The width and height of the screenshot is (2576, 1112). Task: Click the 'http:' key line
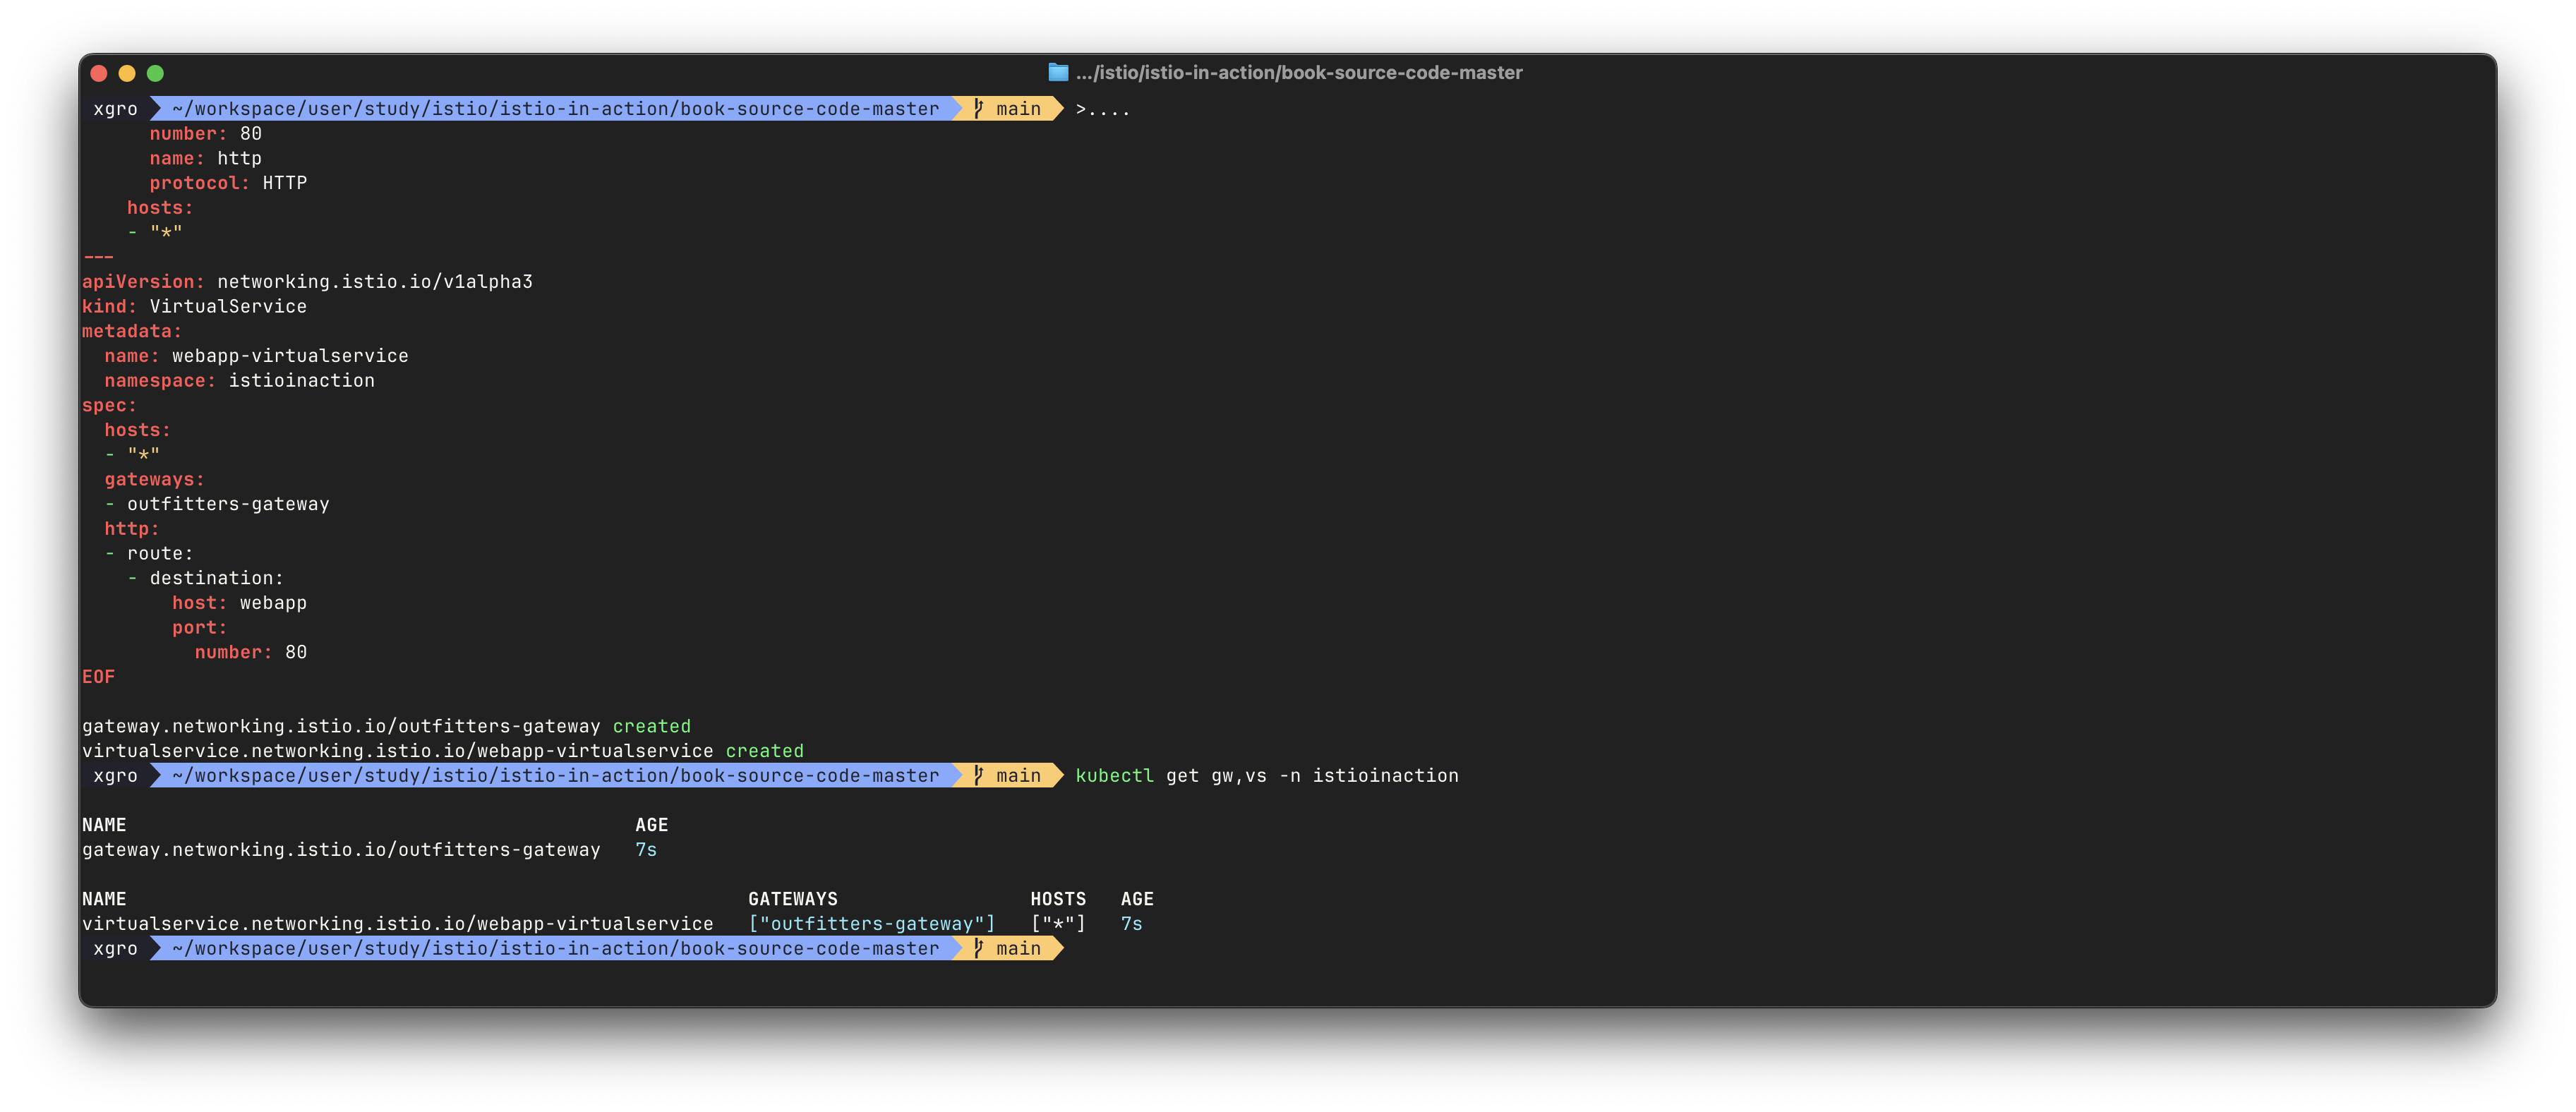tap(132, 528)
